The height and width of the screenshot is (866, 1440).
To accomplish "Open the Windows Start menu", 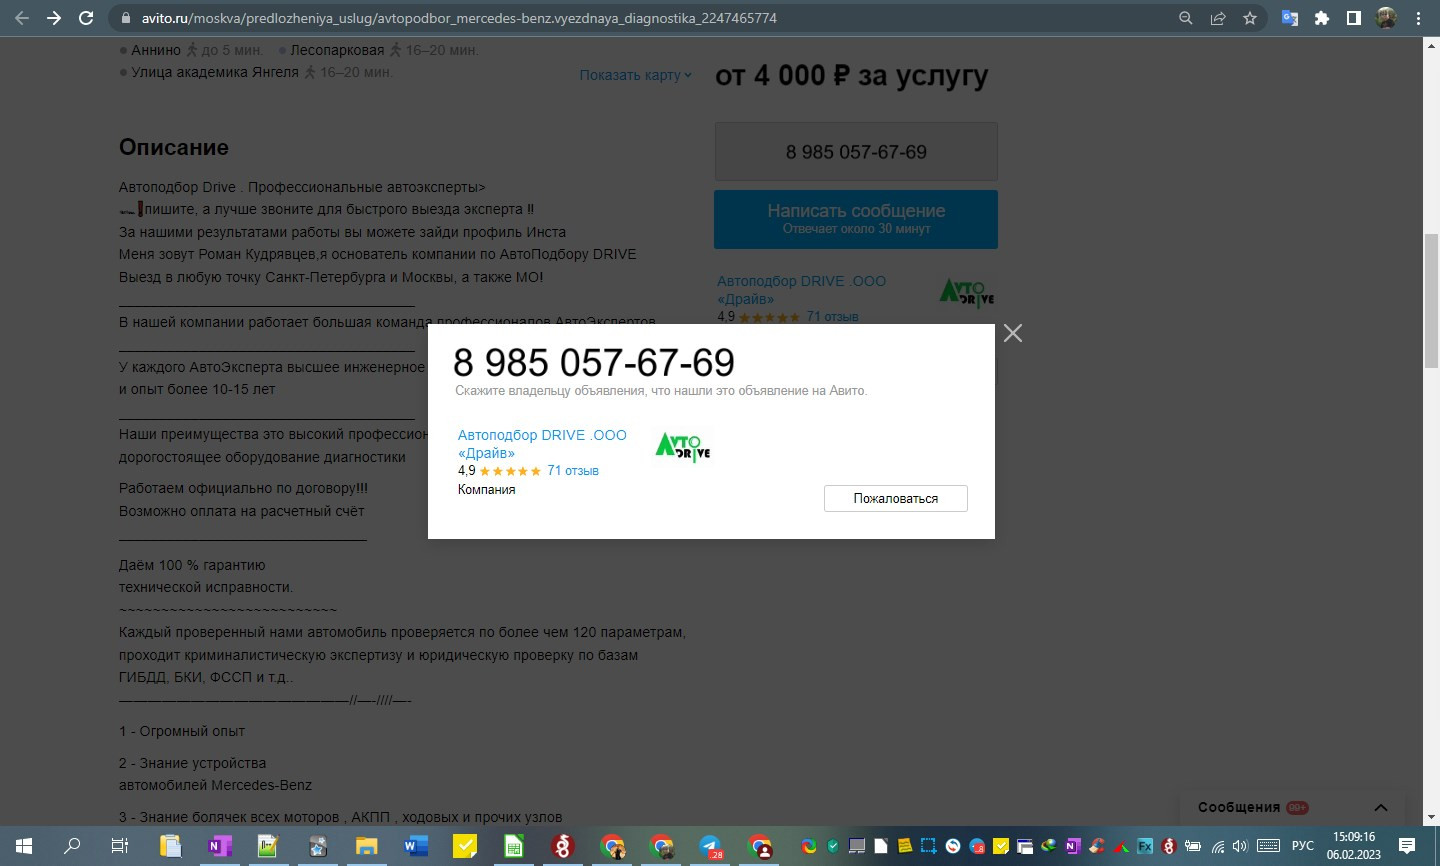I will [24, 846].
